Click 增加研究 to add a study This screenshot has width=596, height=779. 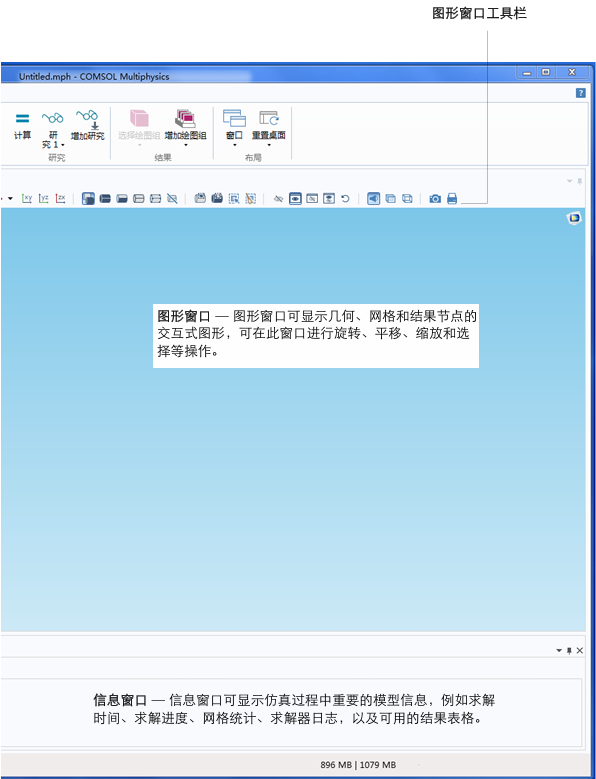click(x=87, y=125)
